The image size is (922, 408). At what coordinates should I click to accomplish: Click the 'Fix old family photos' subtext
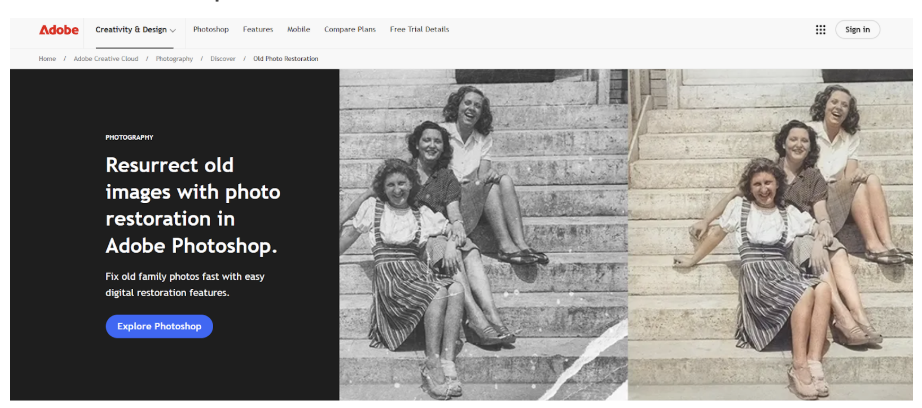pyautogui.click(x=185, y=284)
